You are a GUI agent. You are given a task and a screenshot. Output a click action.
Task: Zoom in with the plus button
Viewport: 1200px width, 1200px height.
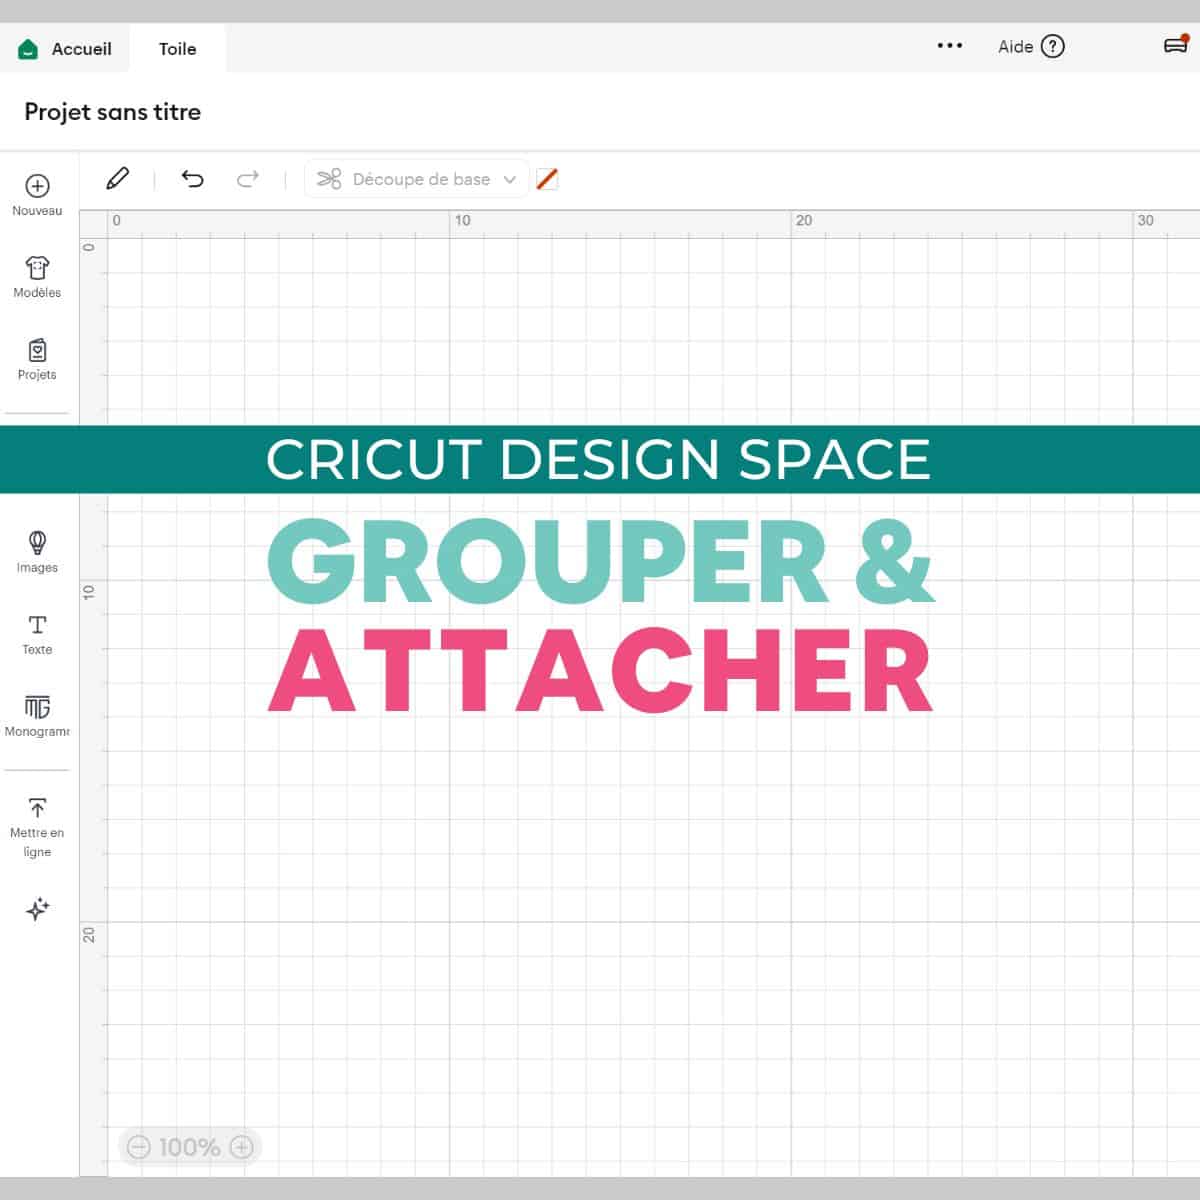(241, 1146)
